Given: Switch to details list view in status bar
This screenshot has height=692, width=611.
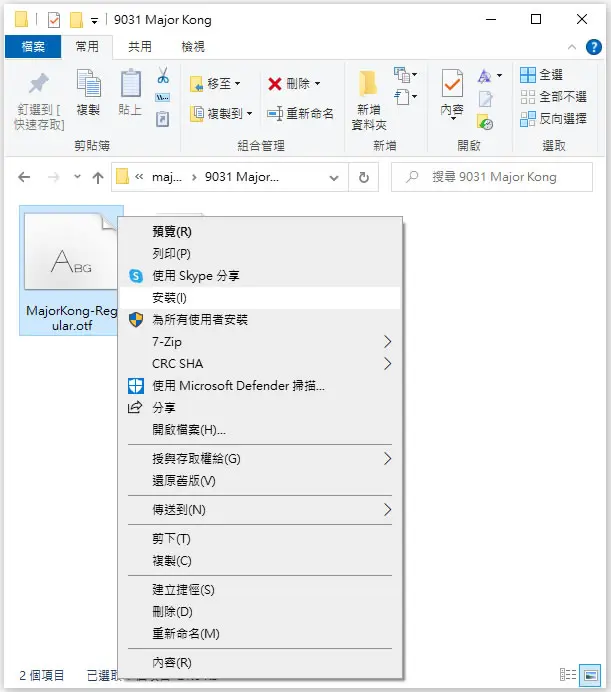Looking at the screenshot, I should [x=568, y=675].
